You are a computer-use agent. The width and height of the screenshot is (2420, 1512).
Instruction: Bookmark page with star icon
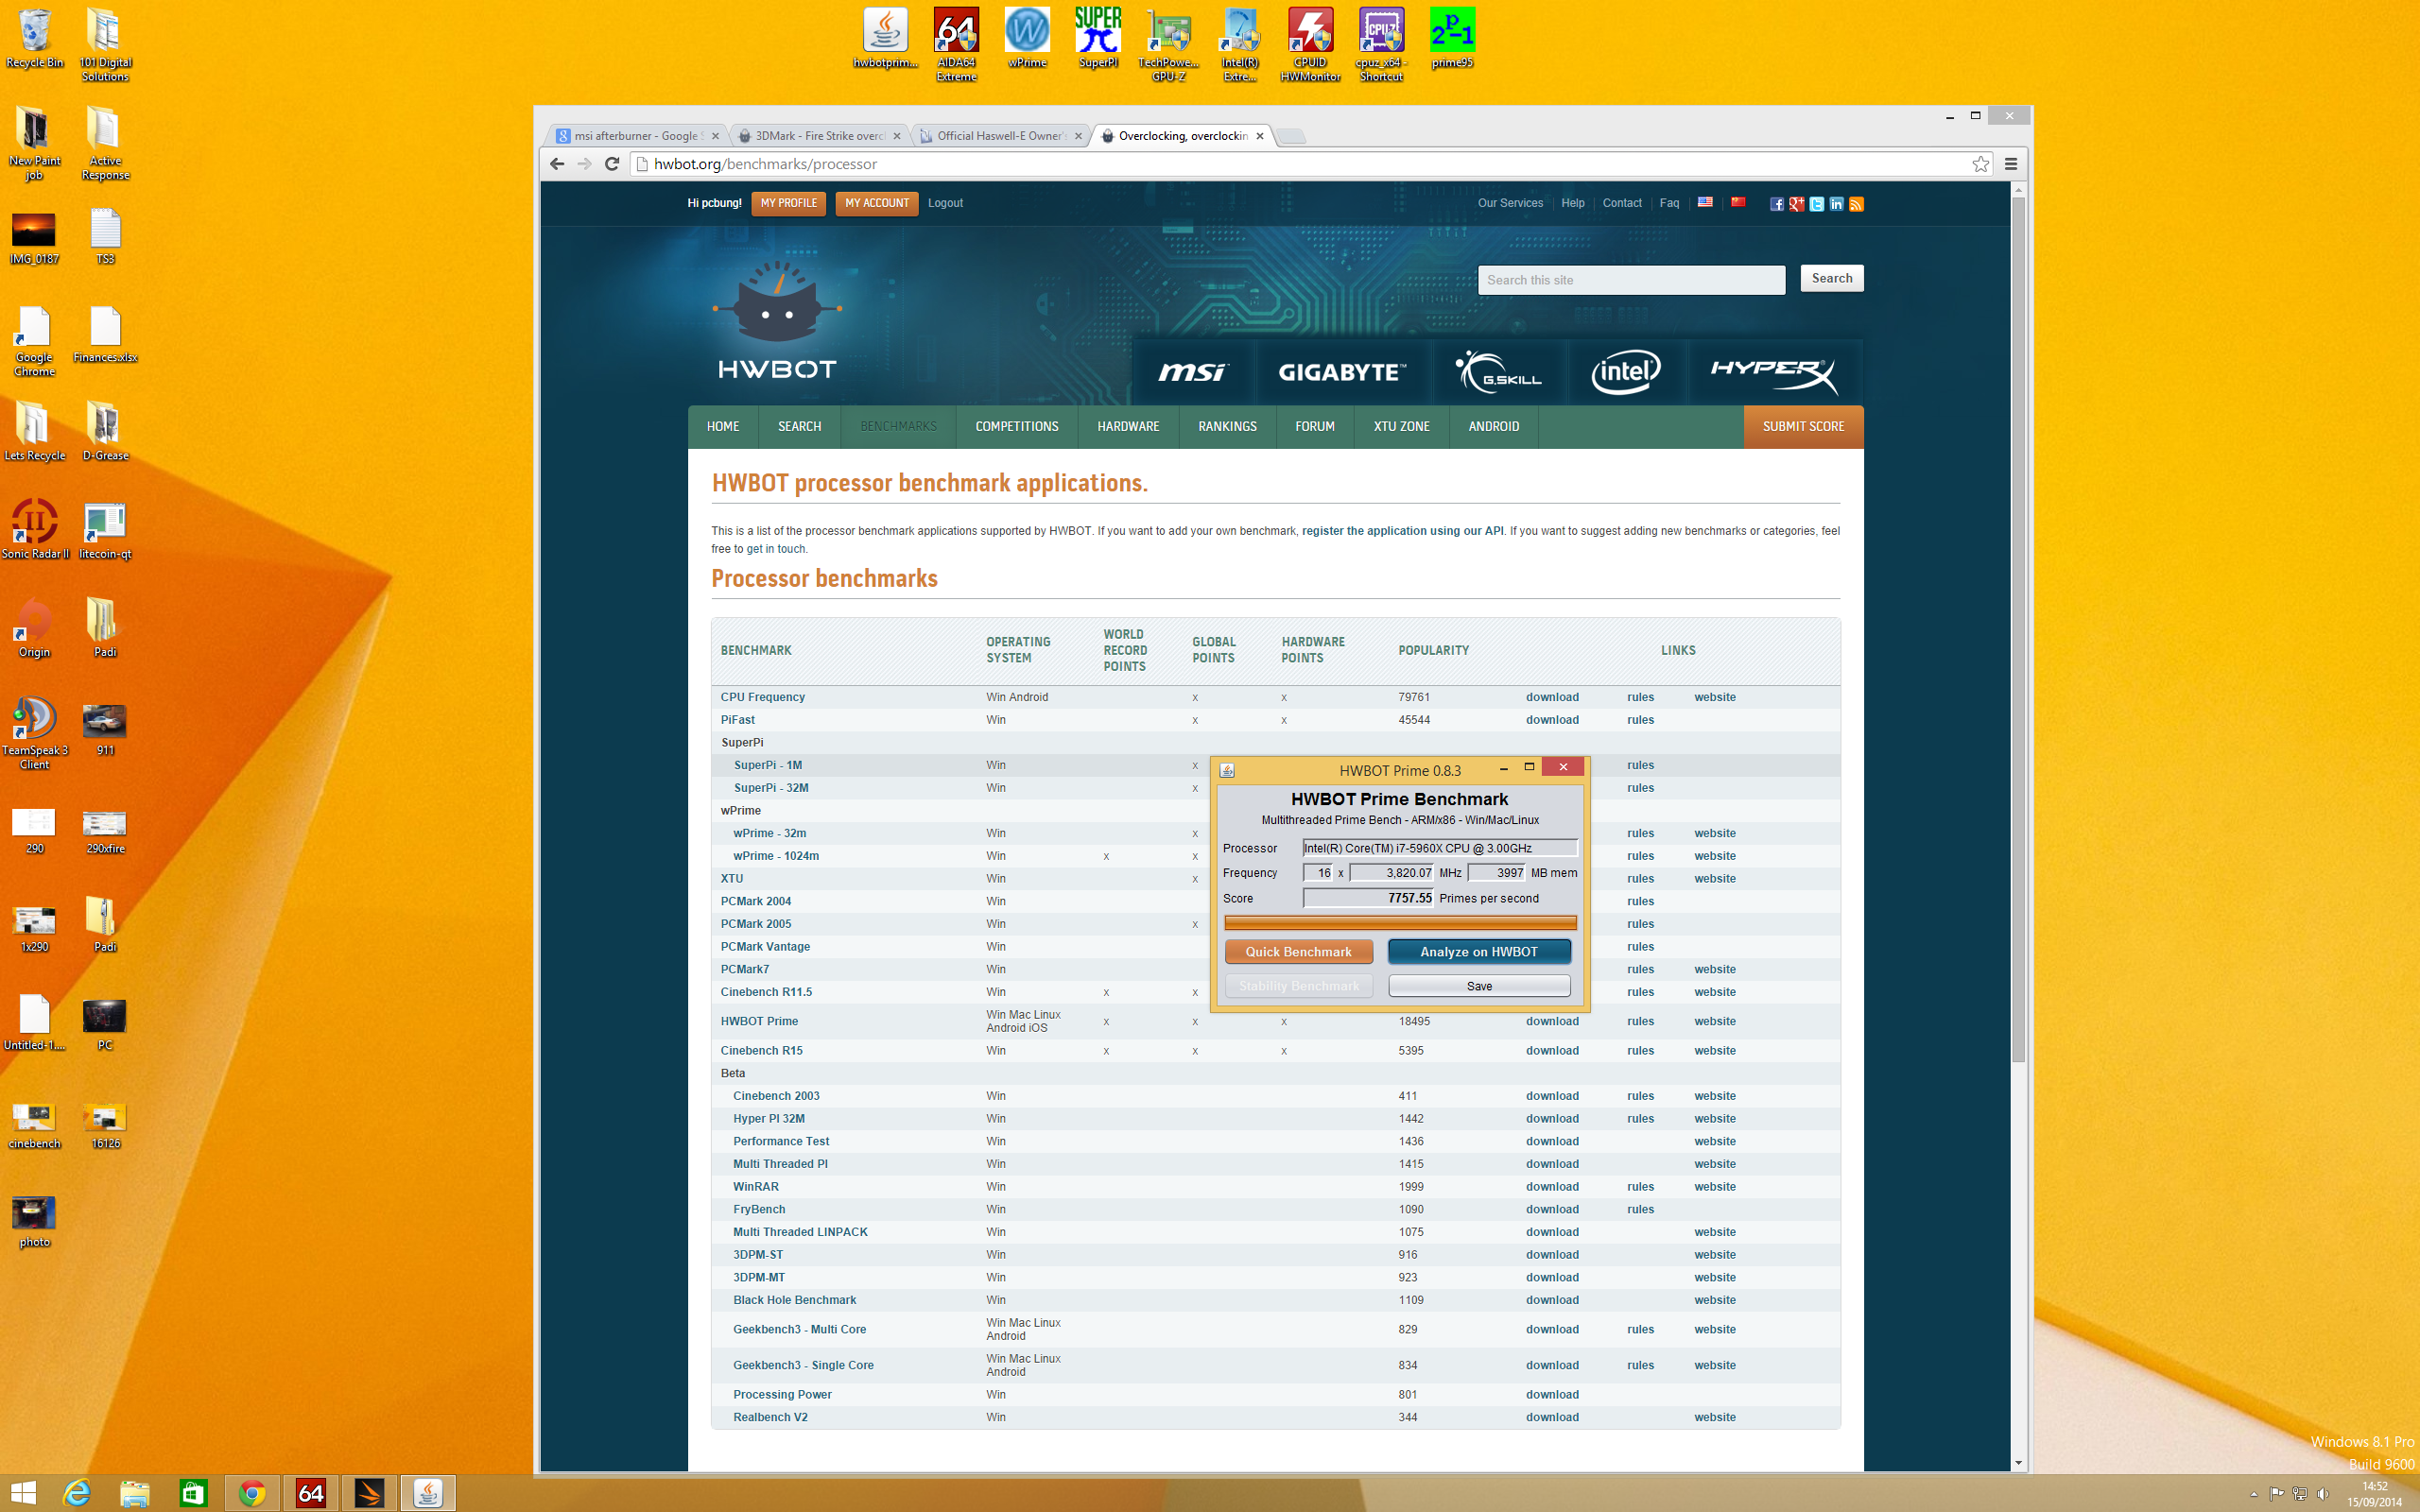click(x=1980, y=164)
